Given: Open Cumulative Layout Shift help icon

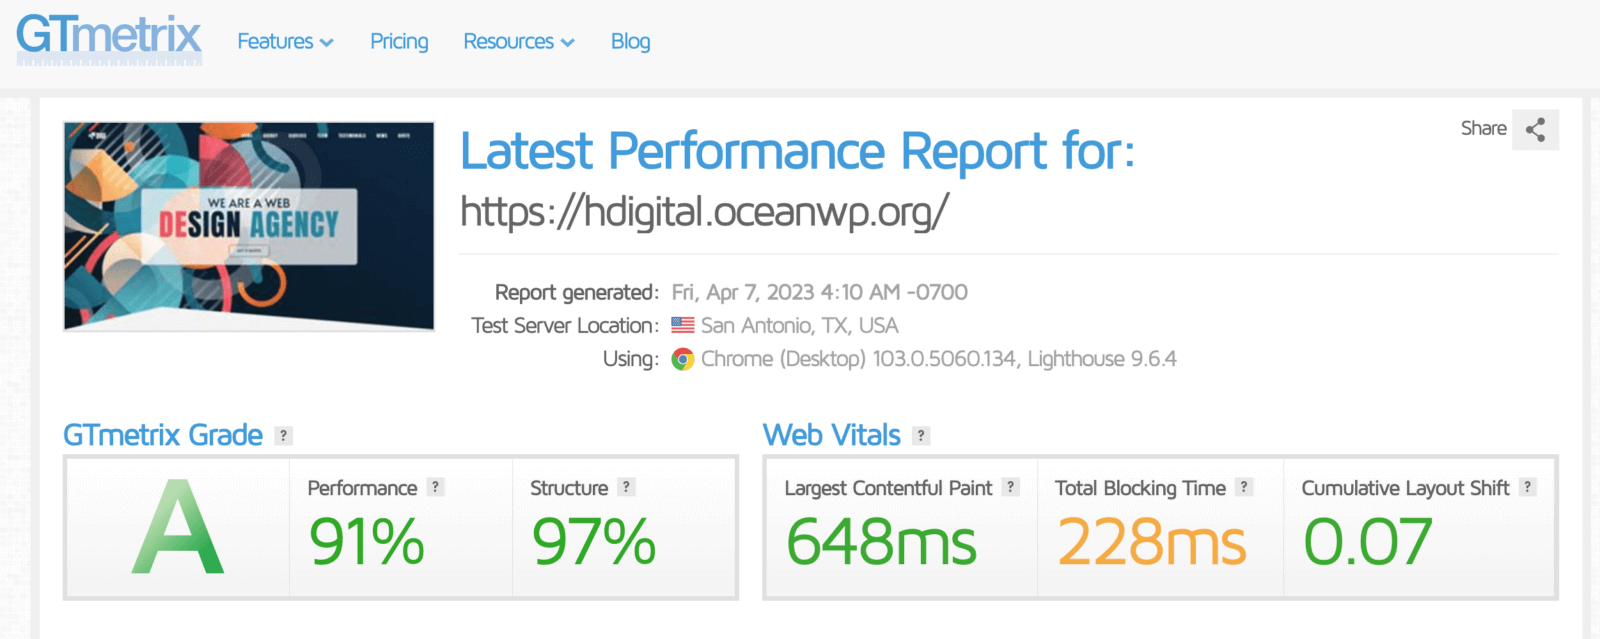Looking at the screenshot, I should tap(1528, 487).
